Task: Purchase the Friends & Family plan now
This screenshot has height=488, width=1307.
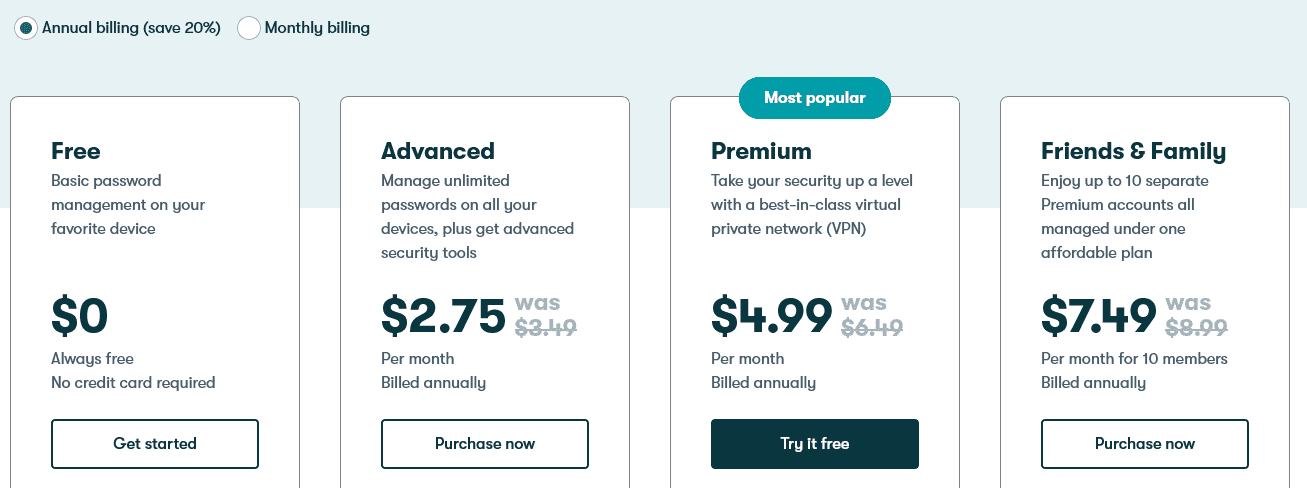Action: coord(1145,444)
